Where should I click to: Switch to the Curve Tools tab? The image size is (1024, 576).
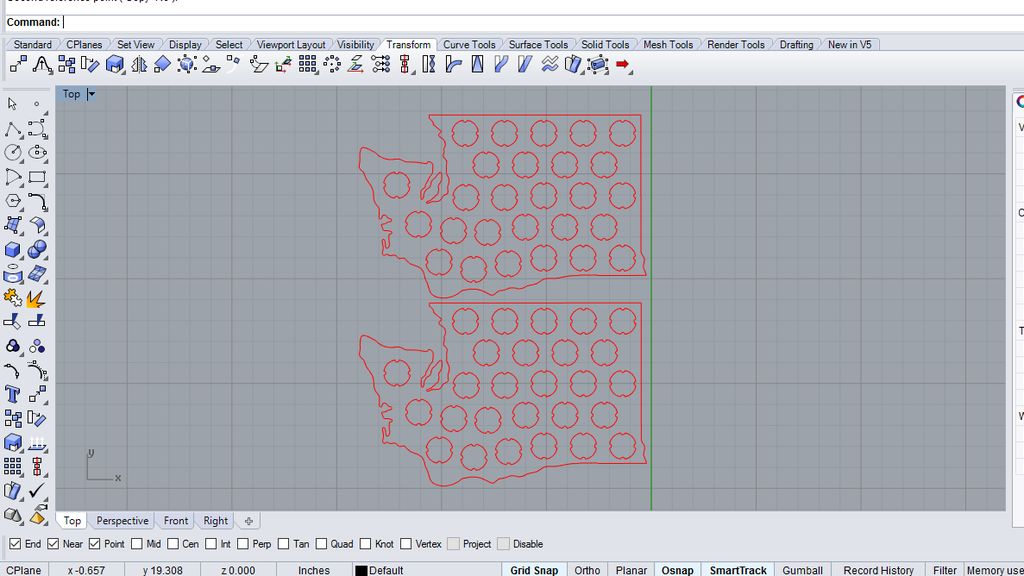coord(469,44)
